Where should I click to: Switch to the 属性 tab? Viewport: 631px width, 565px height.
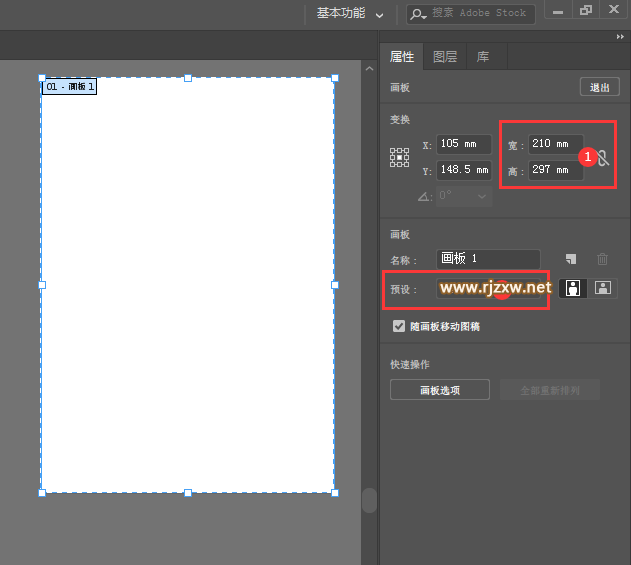(402, 57)
